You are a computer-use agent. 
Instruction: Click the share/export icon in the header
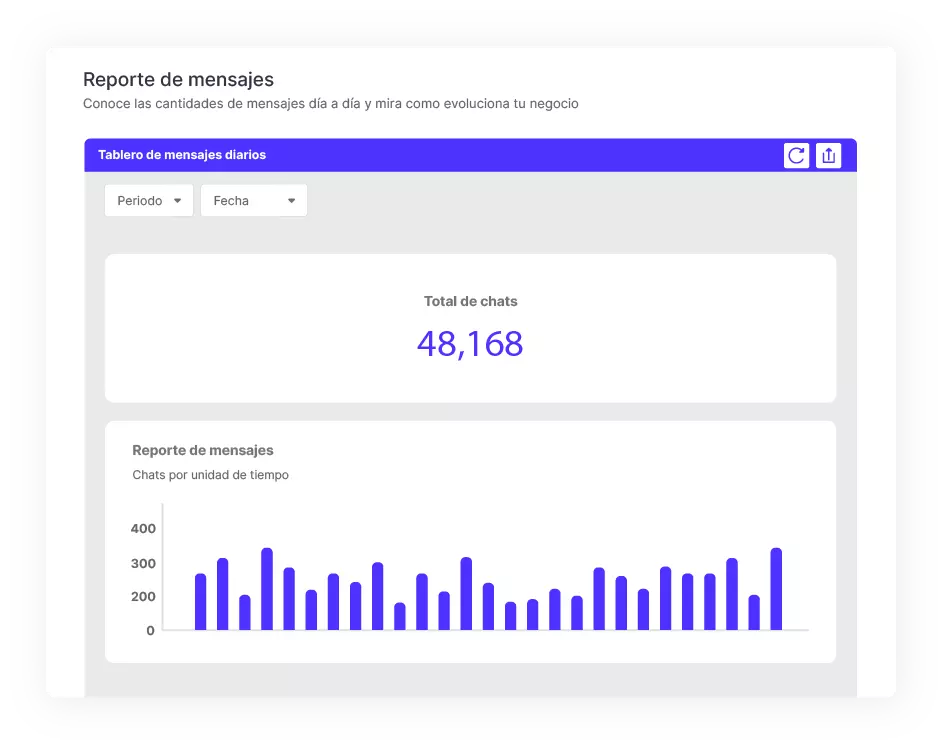click(828, 155)
